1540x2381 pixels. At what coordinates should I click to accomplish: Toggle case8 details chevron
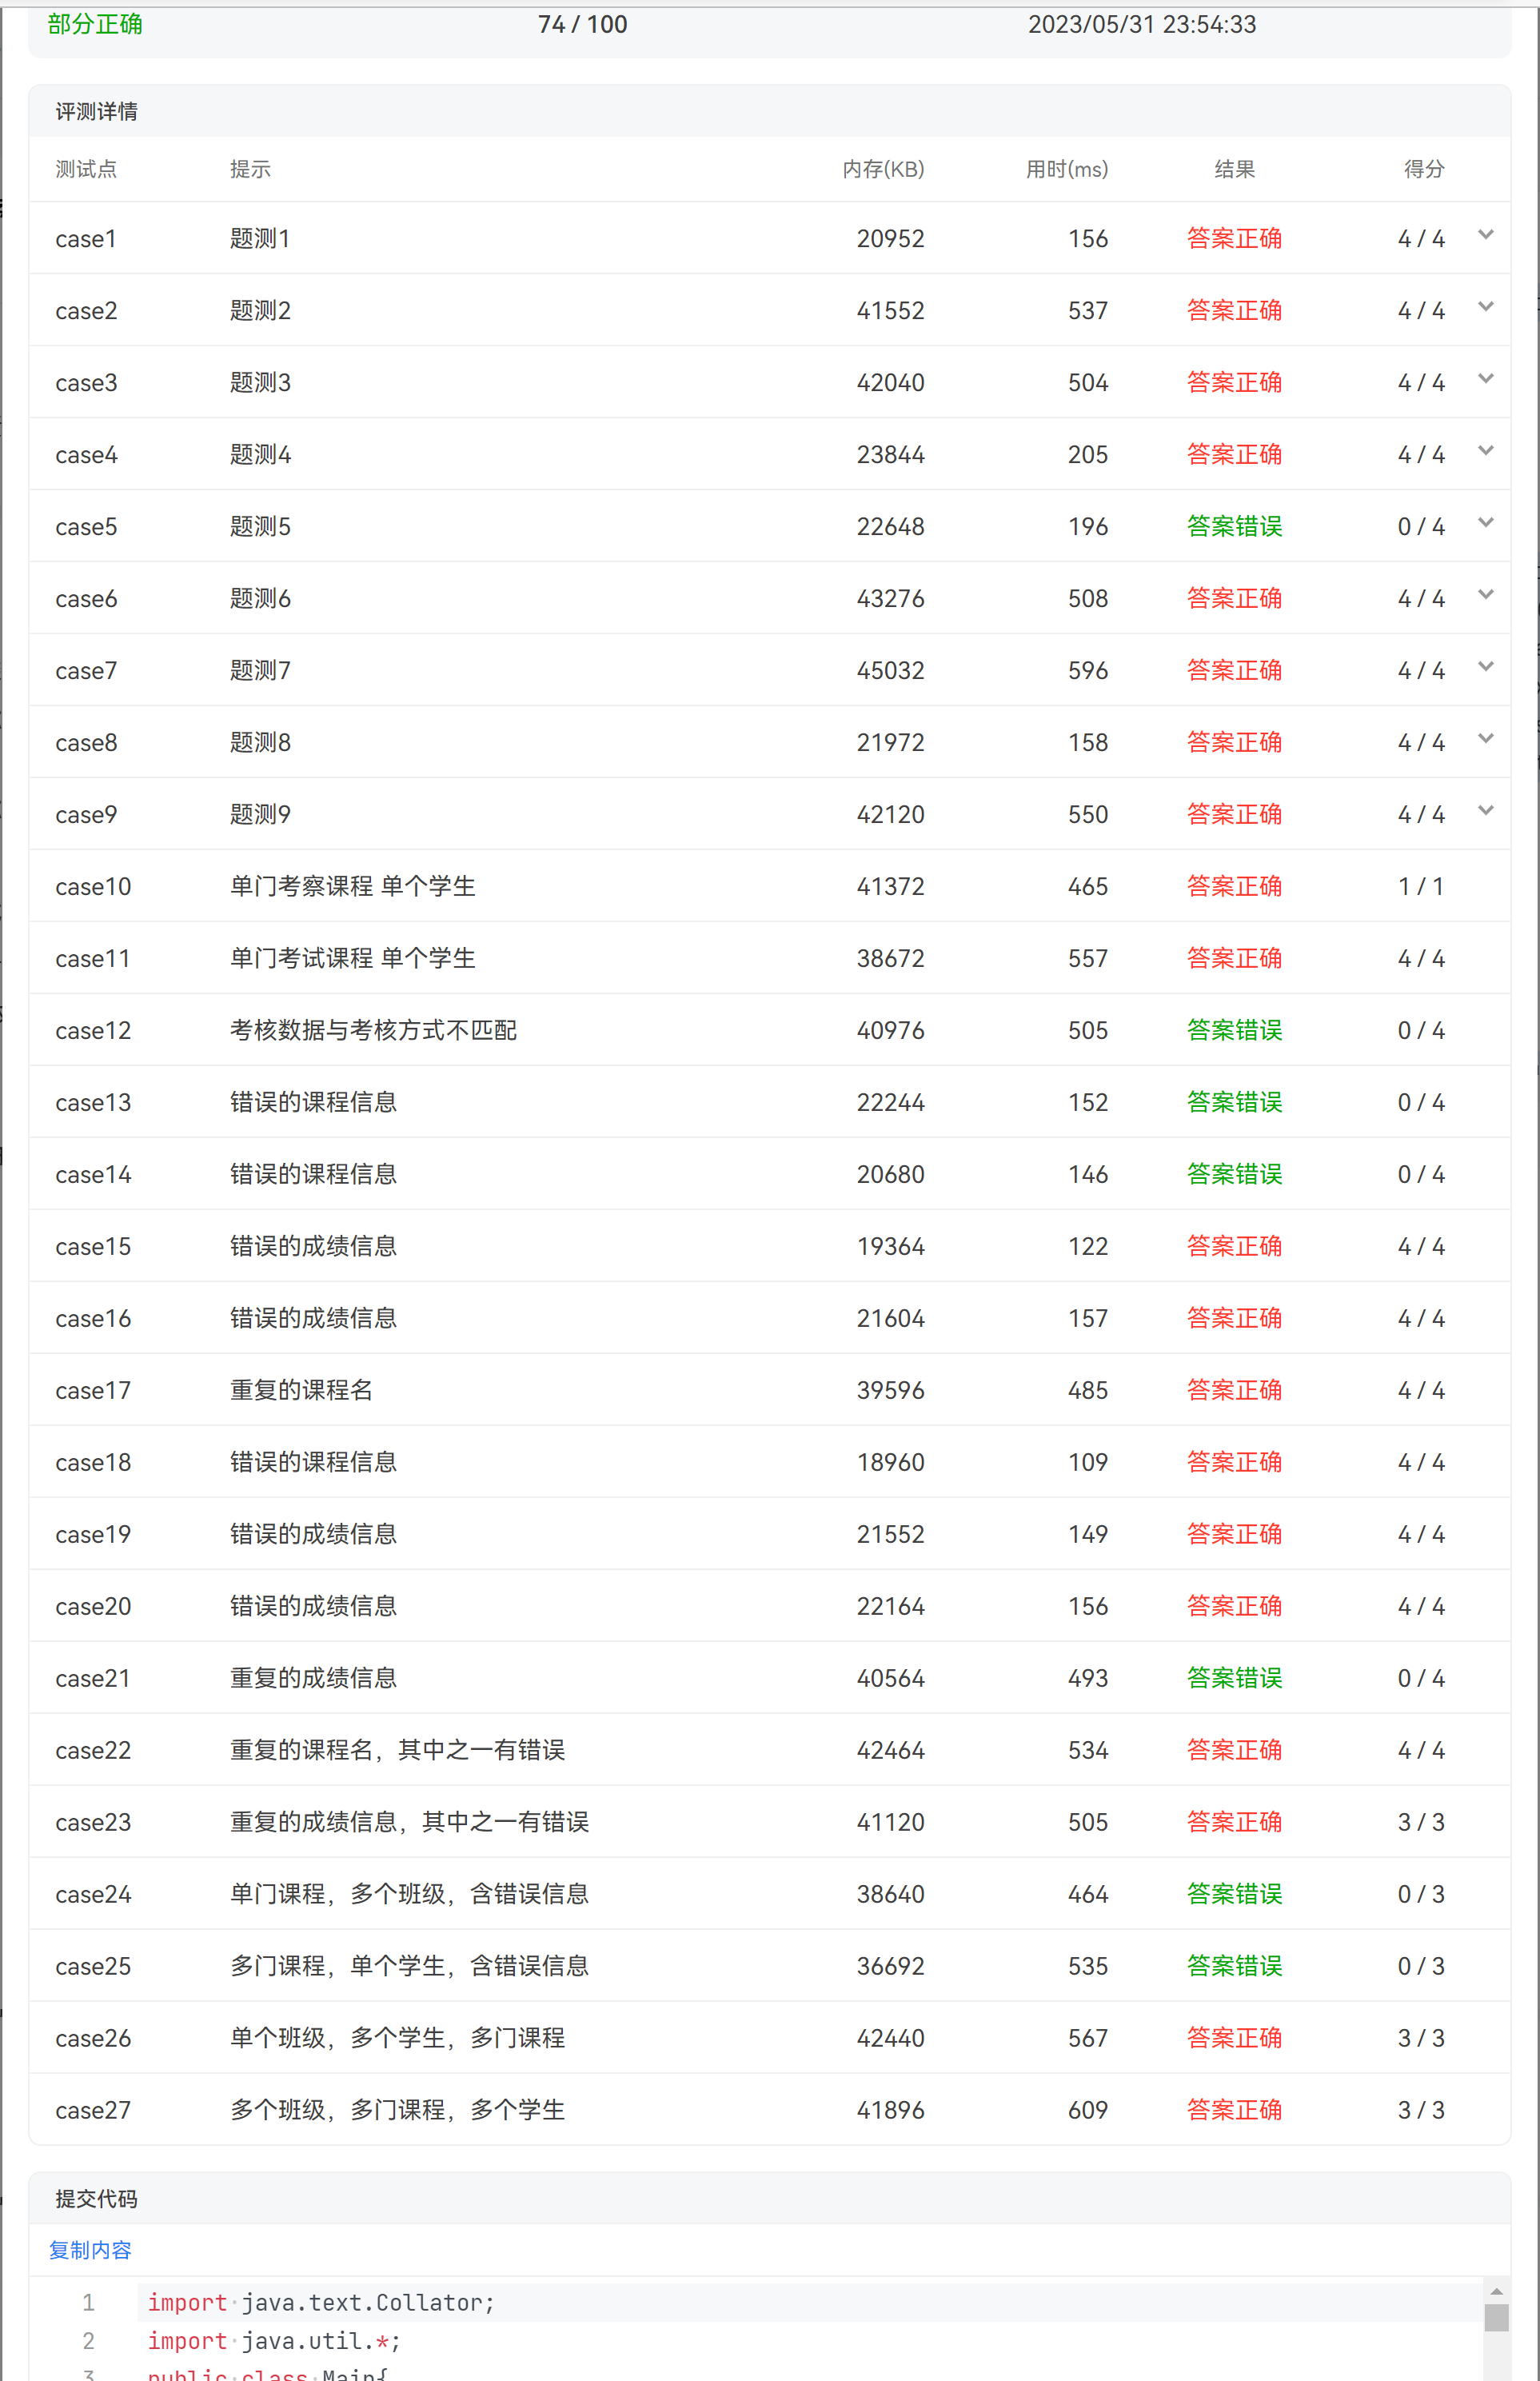tap(1485, 739)
